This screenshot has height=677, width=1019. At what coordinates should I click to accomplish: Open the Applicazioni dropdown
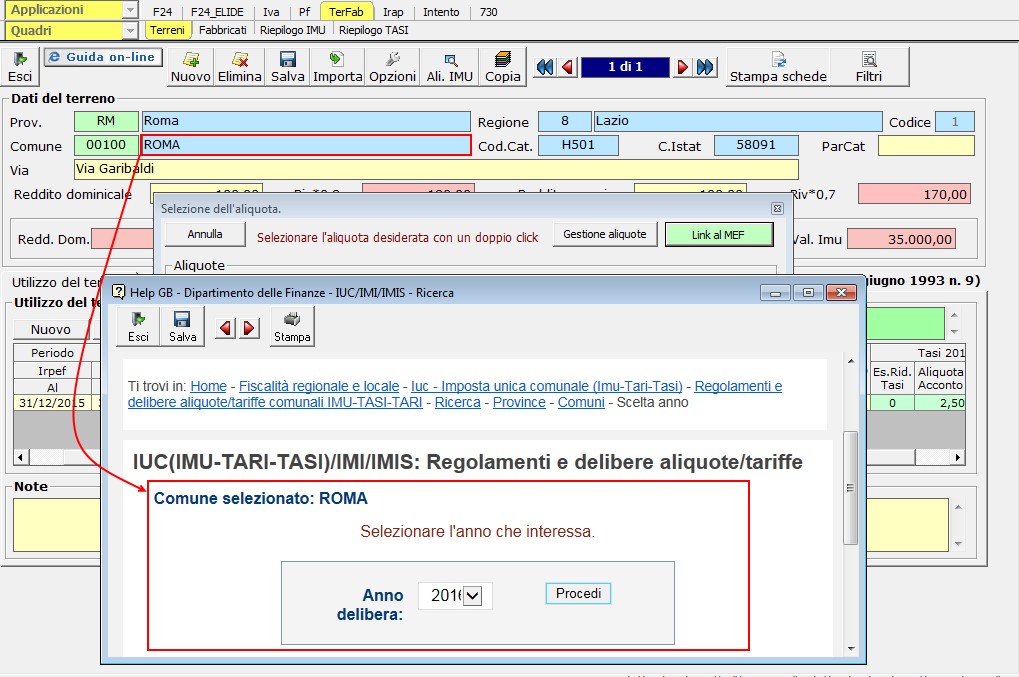(x=130, y=10)
